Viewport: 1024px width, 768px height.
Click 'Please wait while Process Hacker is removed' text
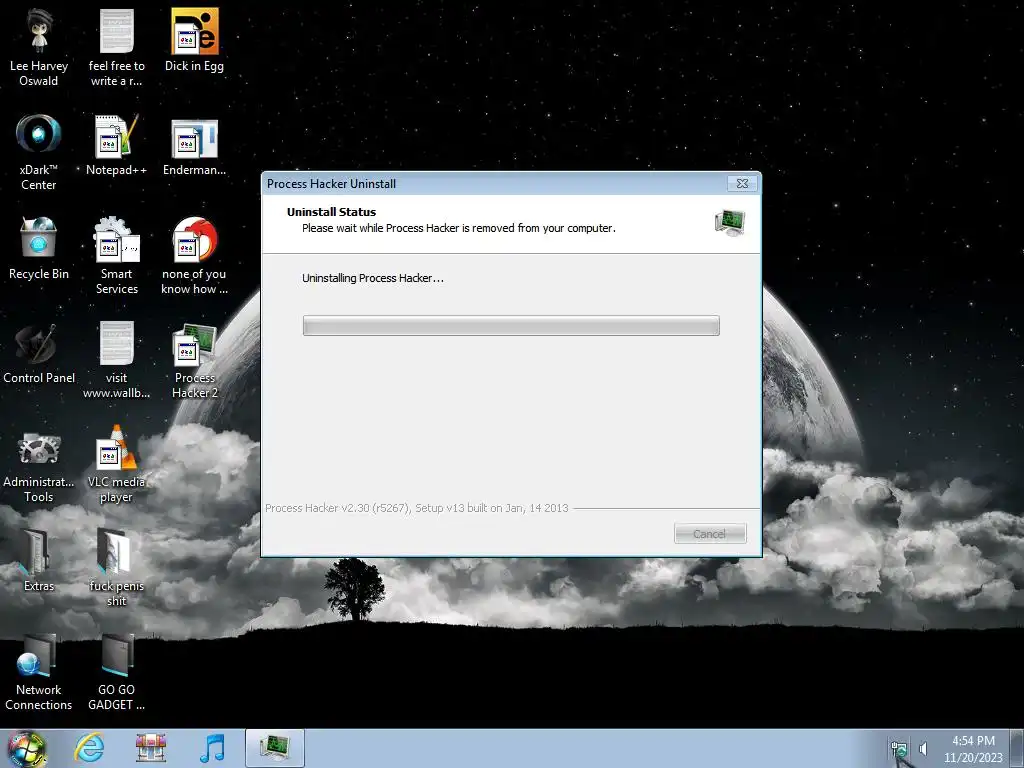(458, 228)
